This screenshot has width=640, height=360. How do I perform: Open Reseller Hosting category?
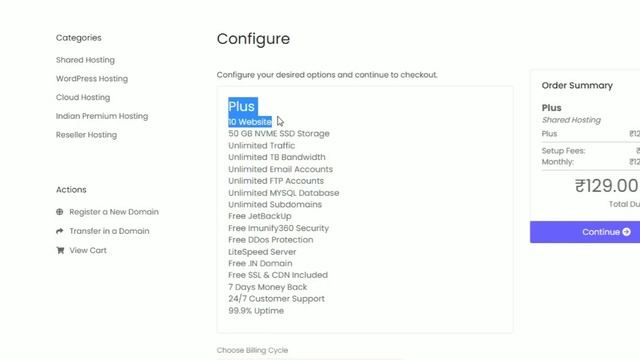click(x=87, y=135)
